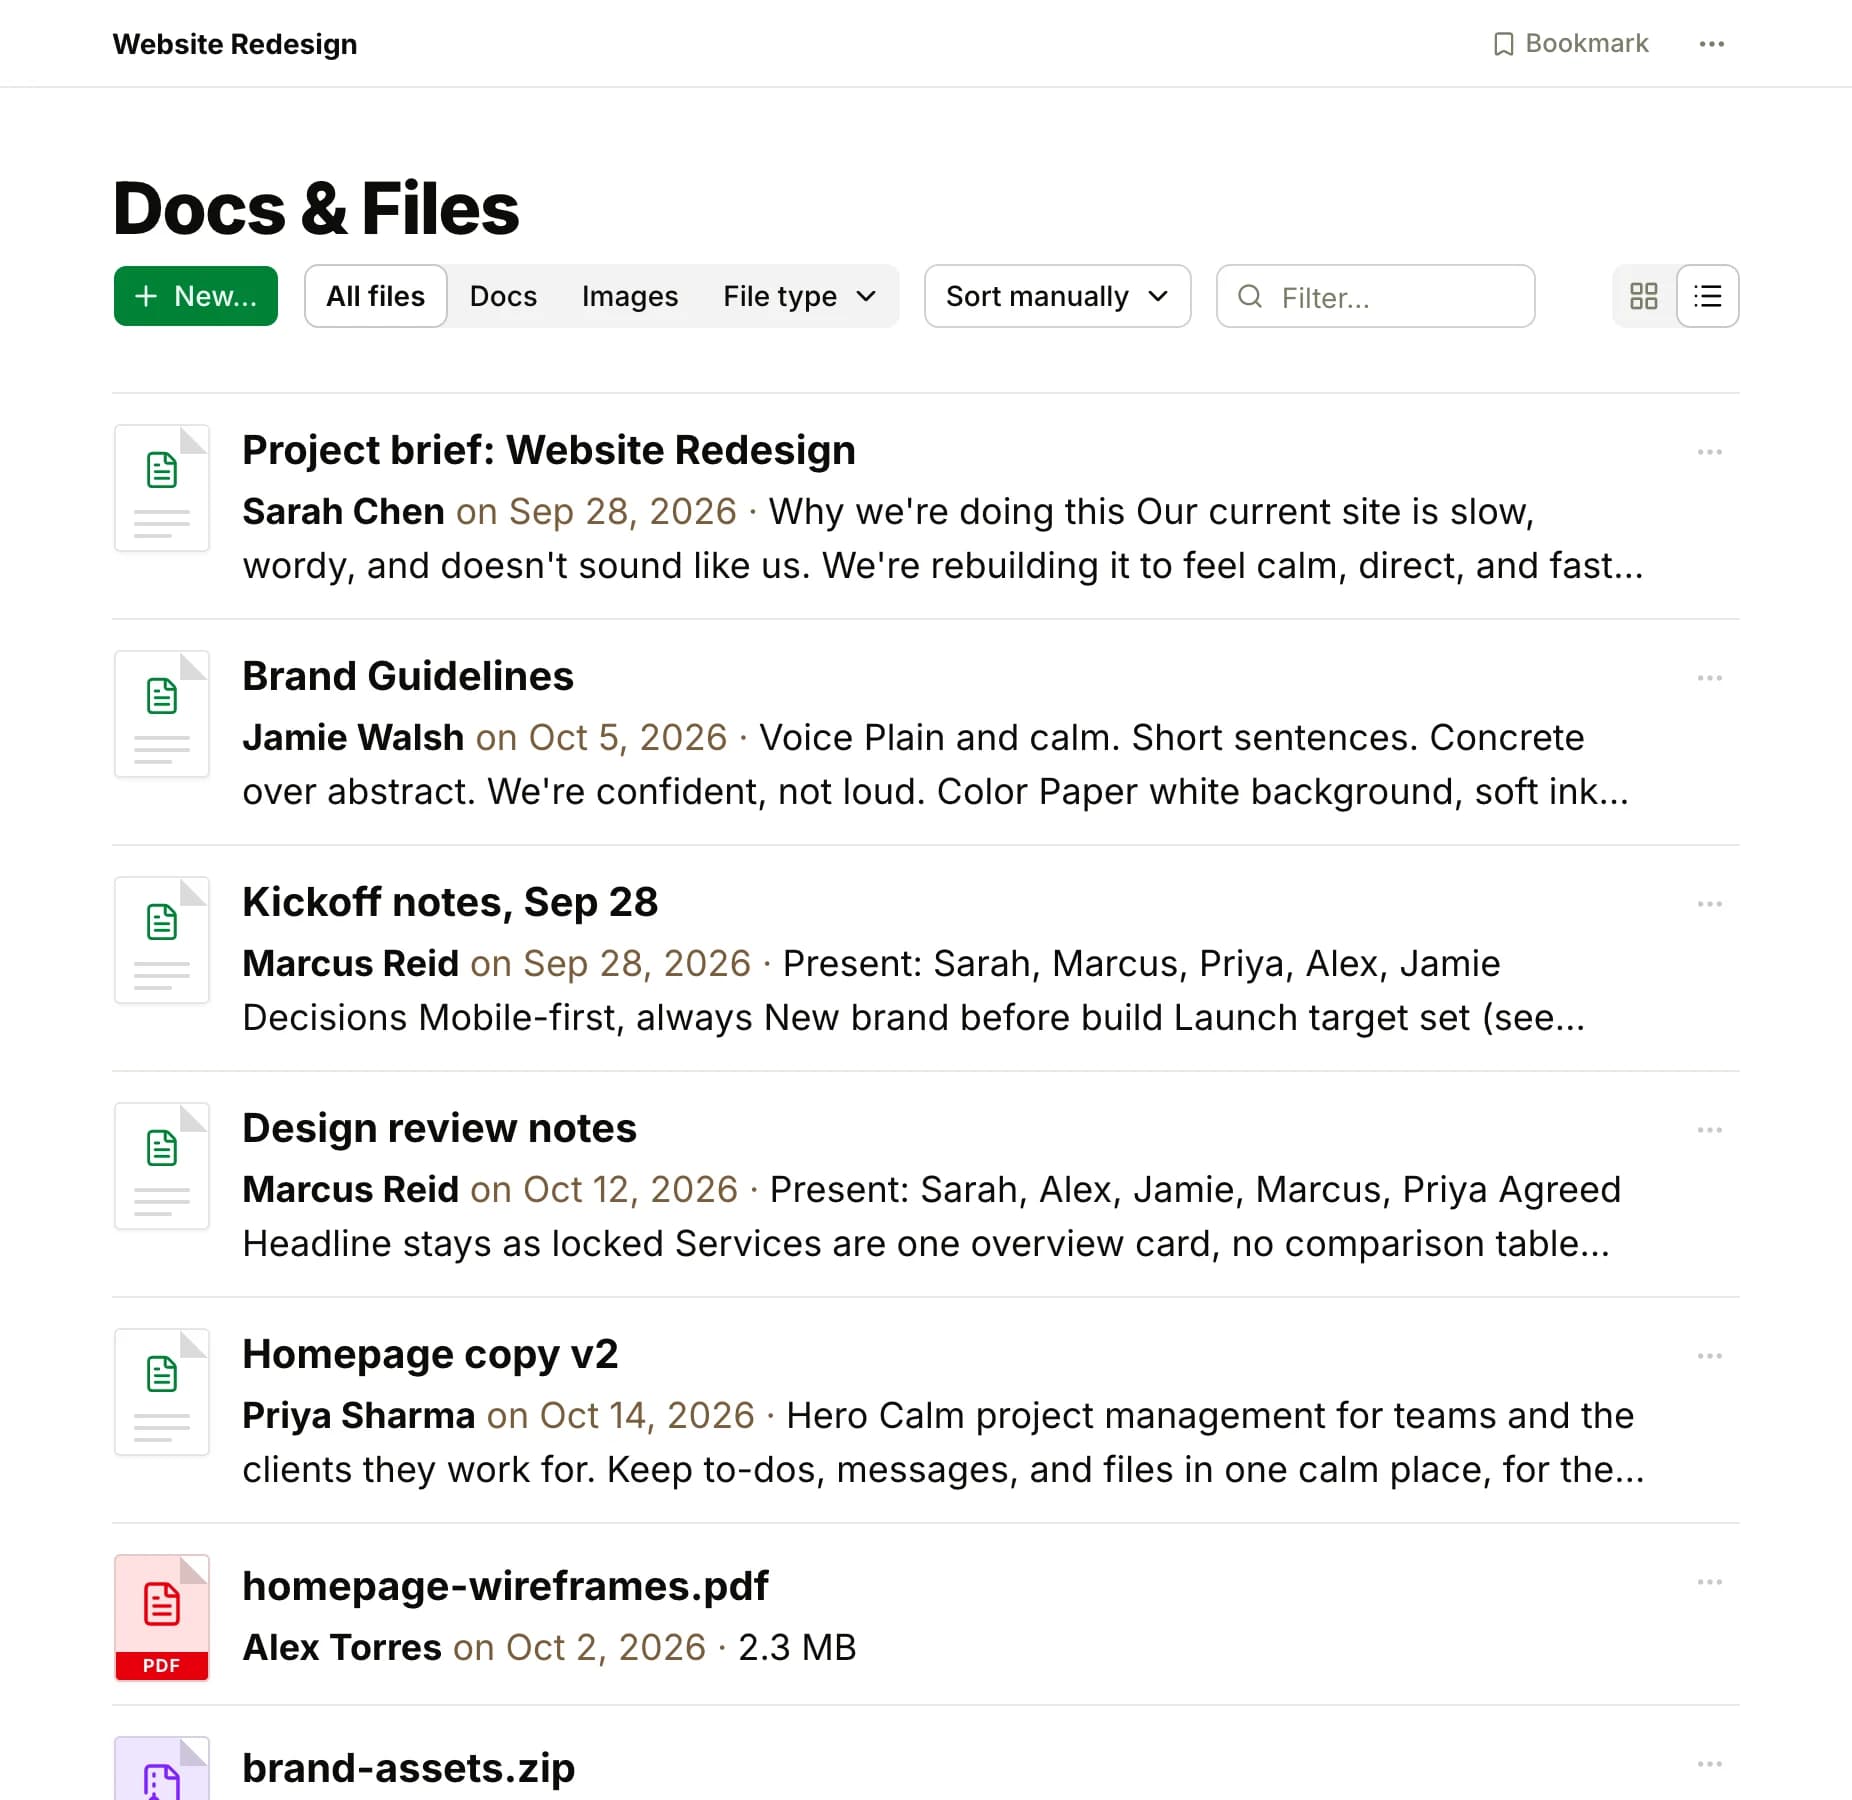Click the zip icon for brand-assets

[162, 1769]
